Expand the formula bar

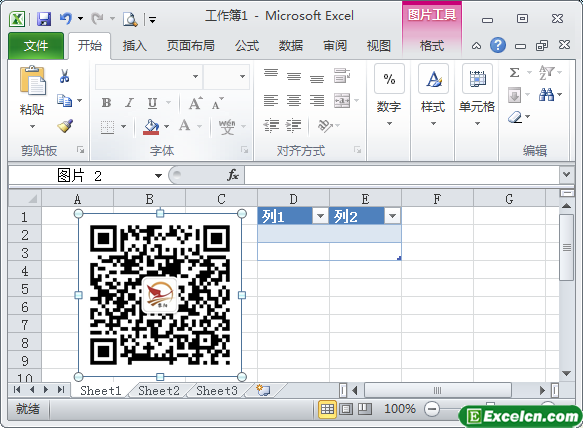tap(566, 174)
